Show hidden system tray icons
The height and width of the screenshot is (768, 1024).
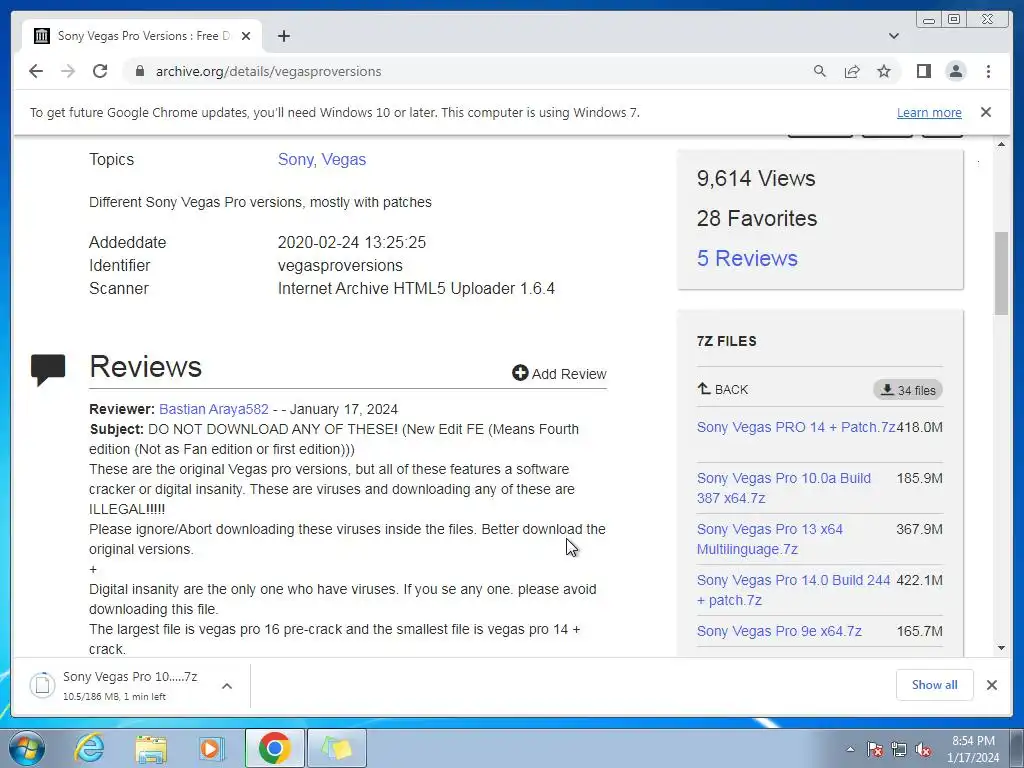[850, 749]
